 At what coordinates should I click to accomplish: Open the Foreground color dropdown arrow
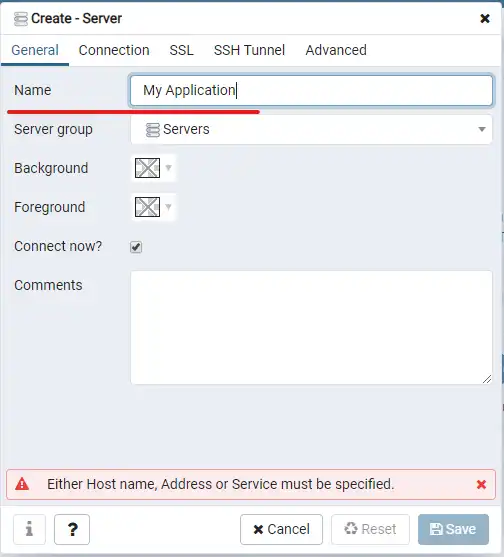tap(168, 207)
